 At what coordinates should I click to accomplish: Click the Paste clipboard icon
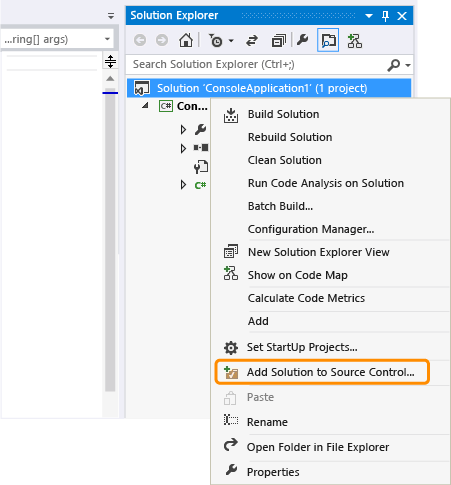[x=230, y=398]
